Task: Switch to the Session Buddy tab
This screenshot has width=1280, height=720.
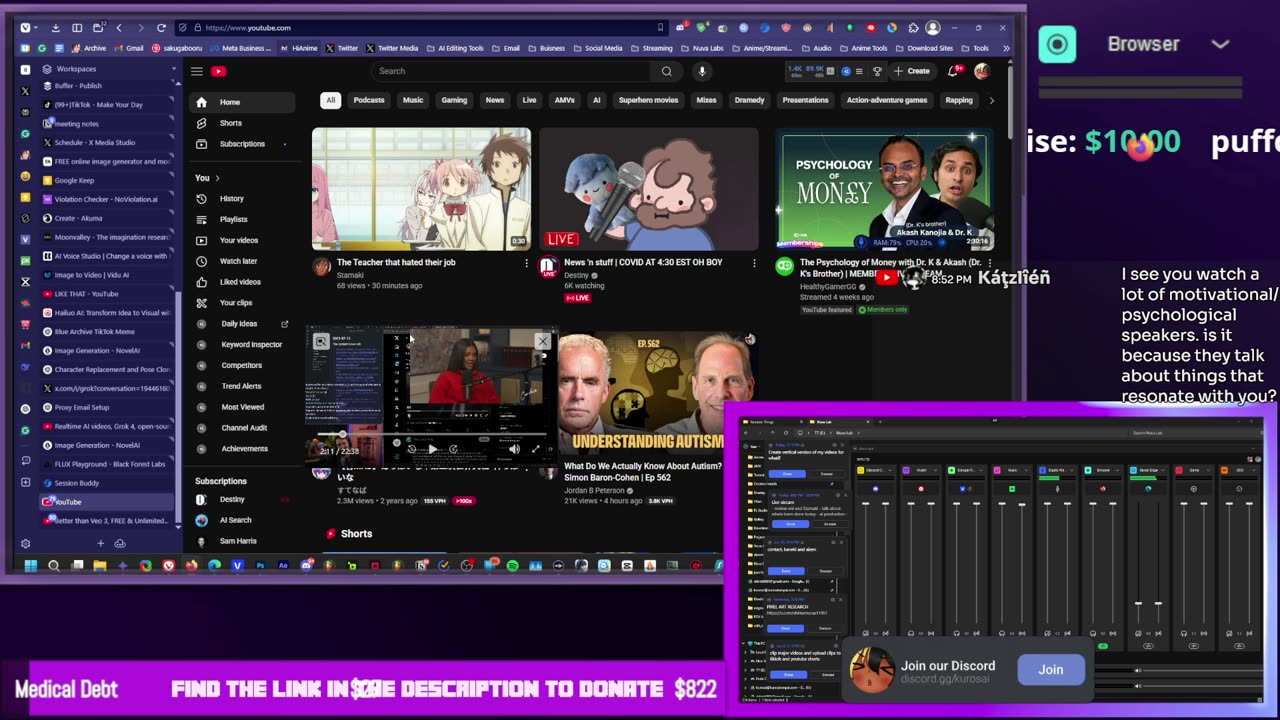Action: coord(109,483)
